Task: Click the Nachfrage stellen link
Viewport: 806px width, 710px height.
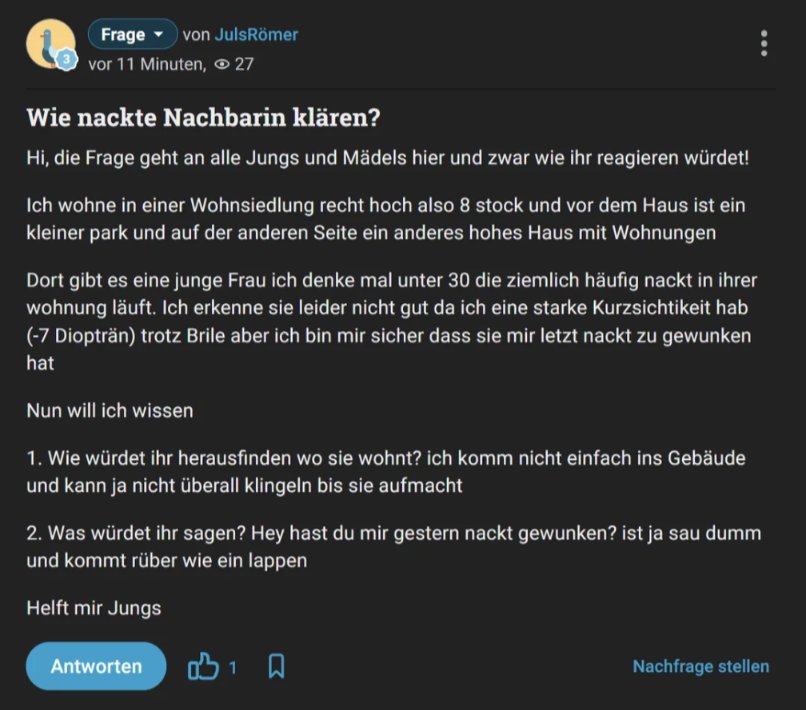Action: pyautogui.click(x=701, y=666)
